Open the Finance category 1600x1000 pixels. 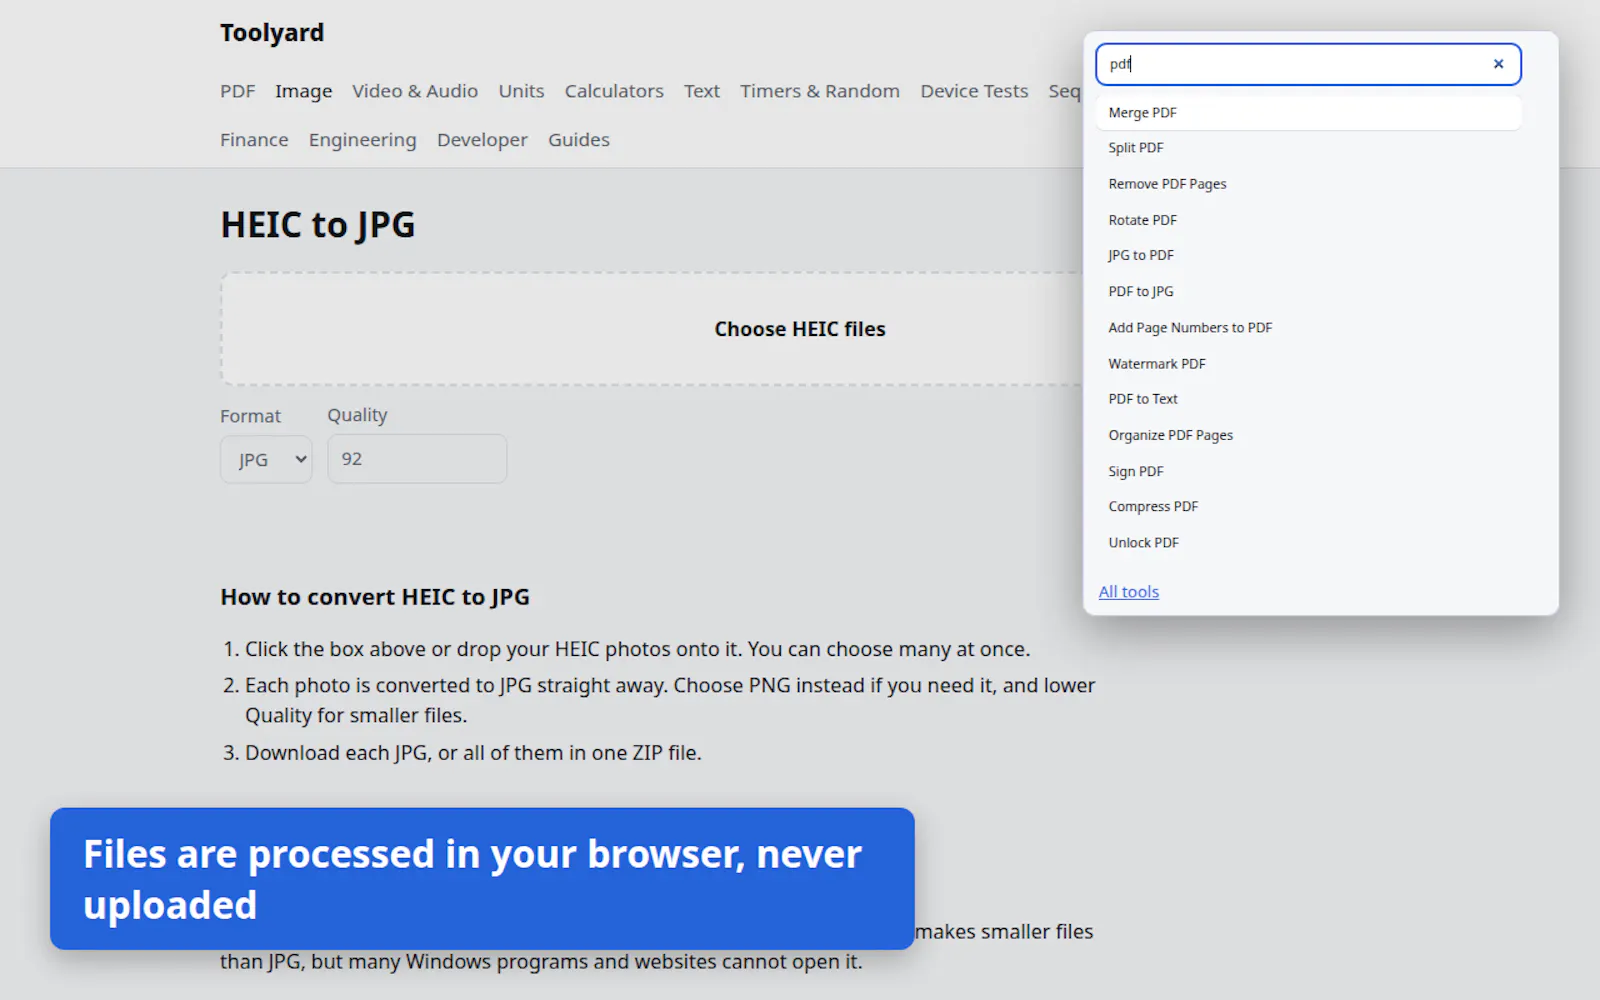[254, 140]
